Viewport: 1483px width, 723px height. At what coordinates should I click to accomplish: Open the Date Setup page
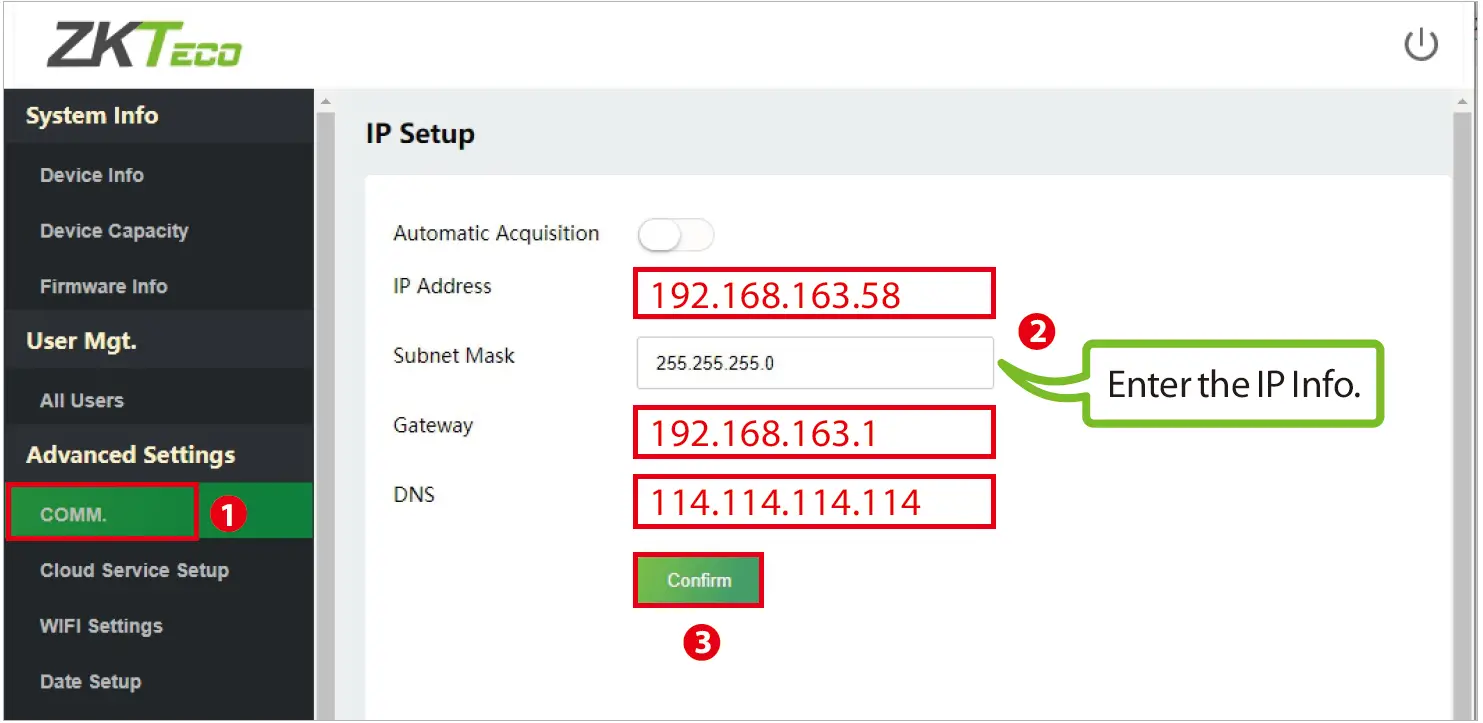(x=90, y=682)
